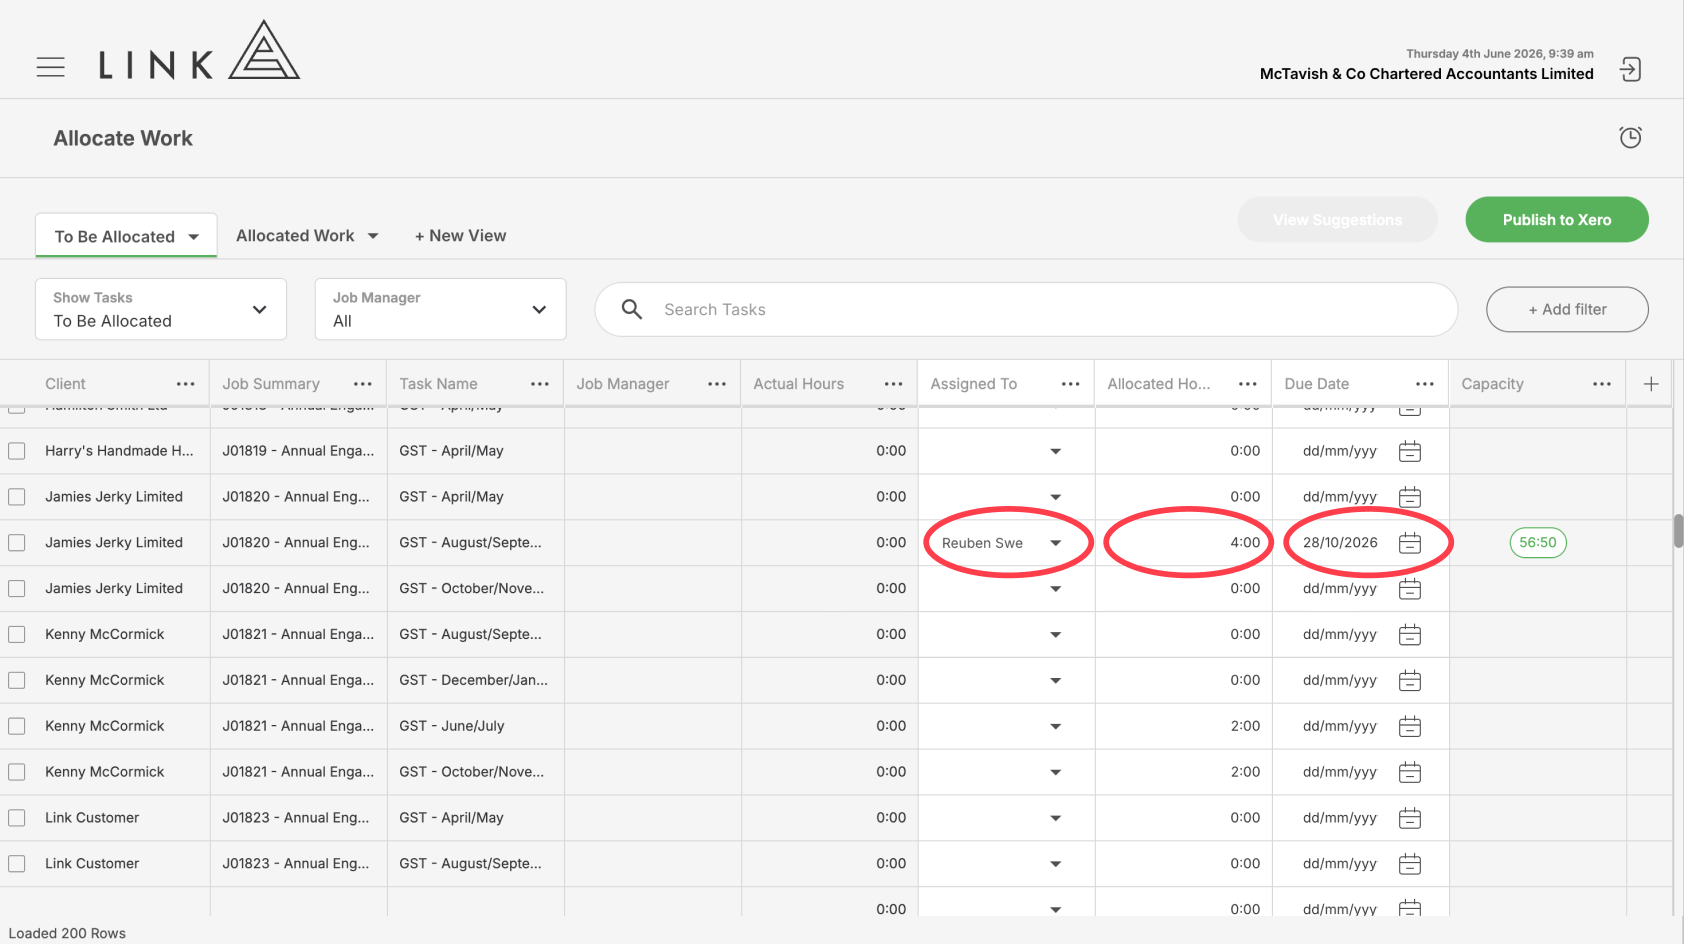This screenshot has width=1684, height=944.
Task: Click Publish to Xero button
Action: coord(1557,220)
